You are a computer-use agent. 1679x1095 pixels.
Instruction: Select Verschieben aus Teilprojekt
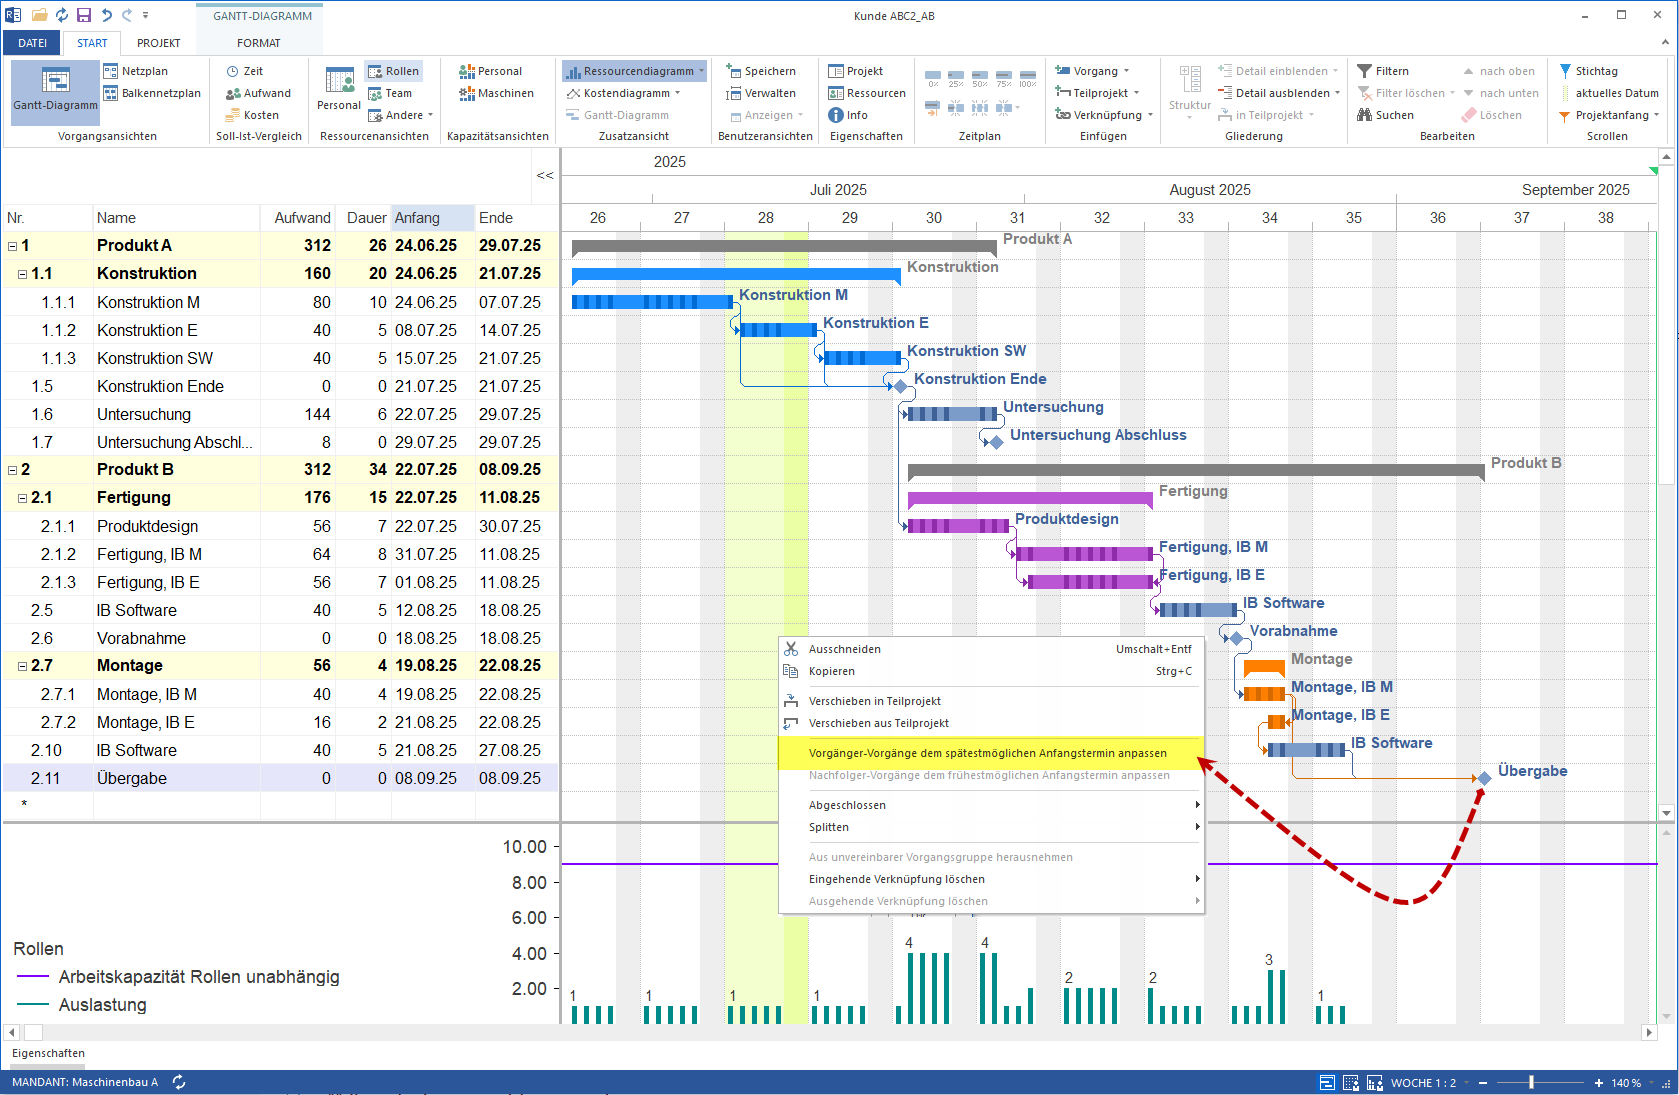click(x=991, y=723)
